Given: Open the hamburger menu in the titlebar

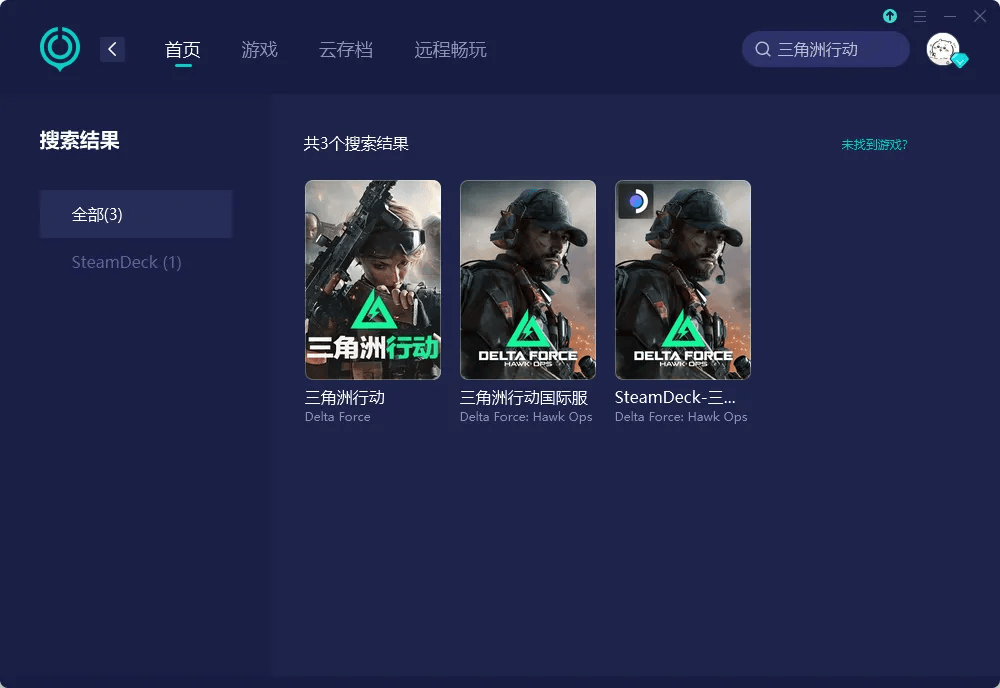Looking at the screenshot, I should (x=920, y=16).
